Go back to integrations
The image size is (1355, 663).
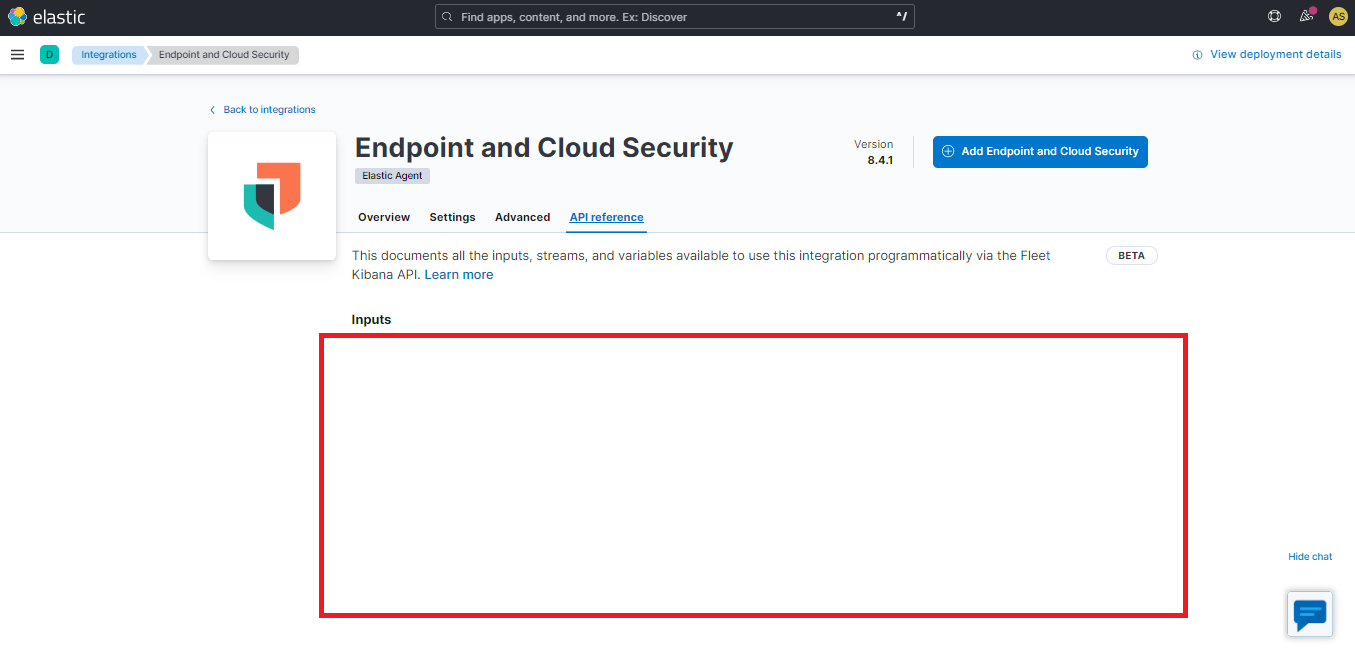click(263, 109)
